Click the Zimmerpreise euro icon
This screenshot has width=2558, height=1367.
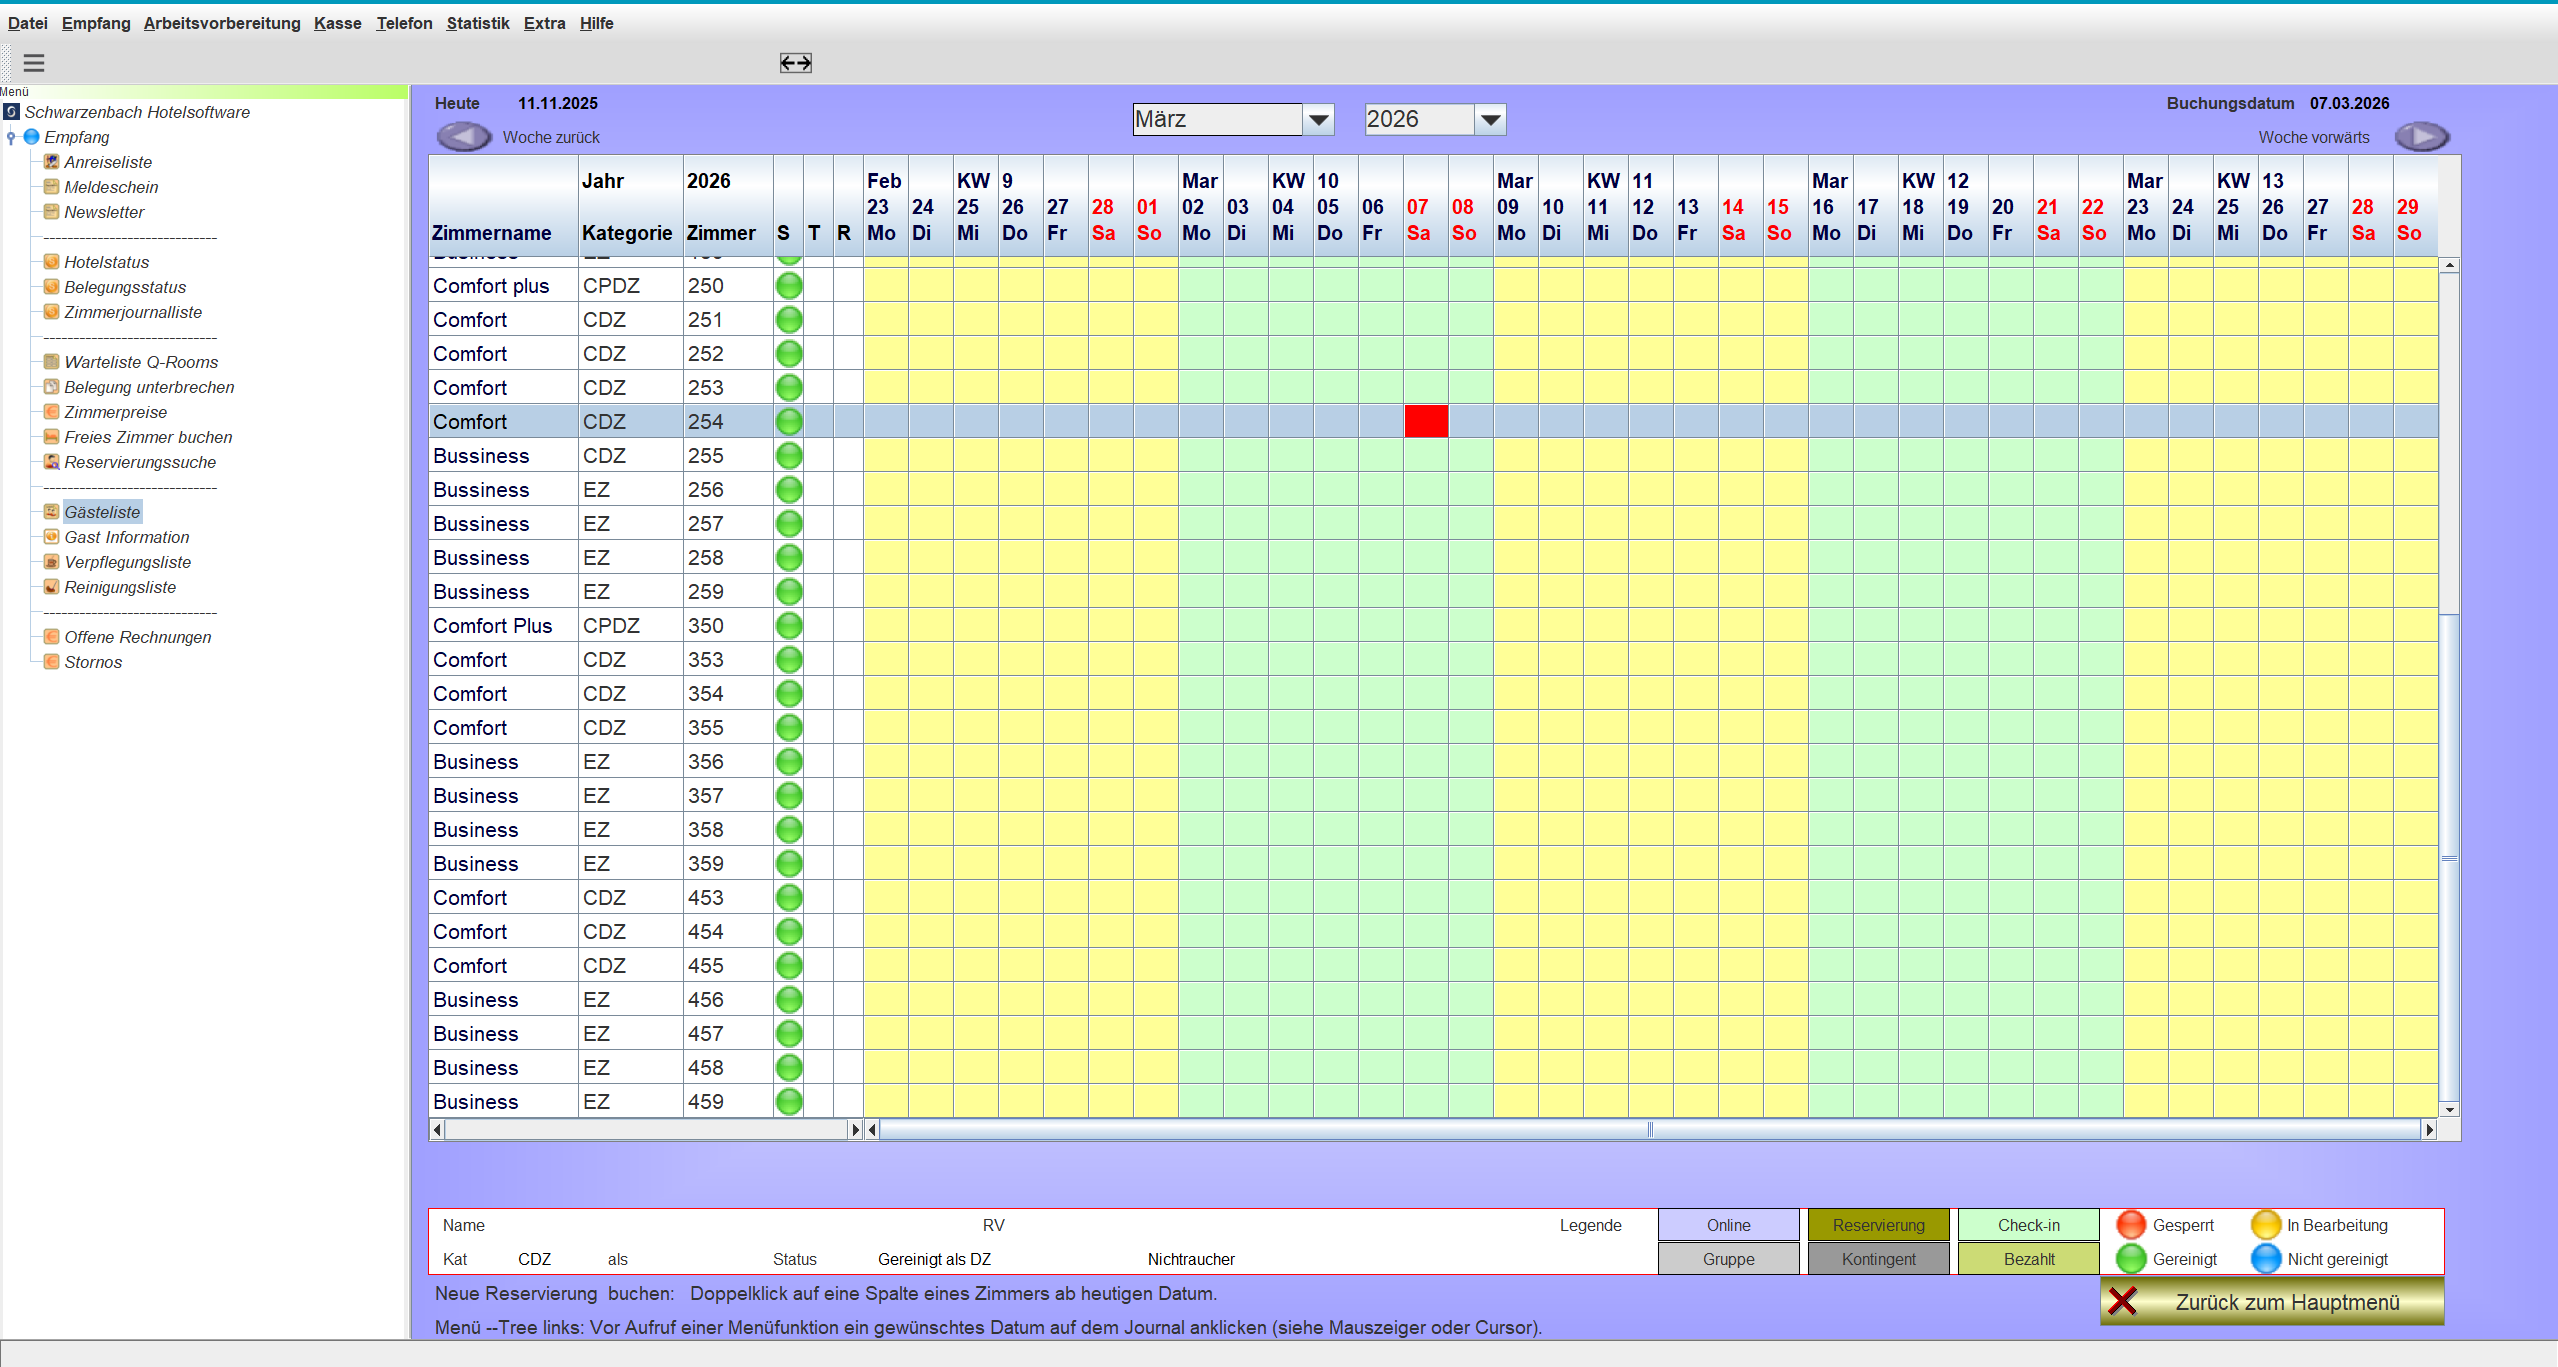50,412
